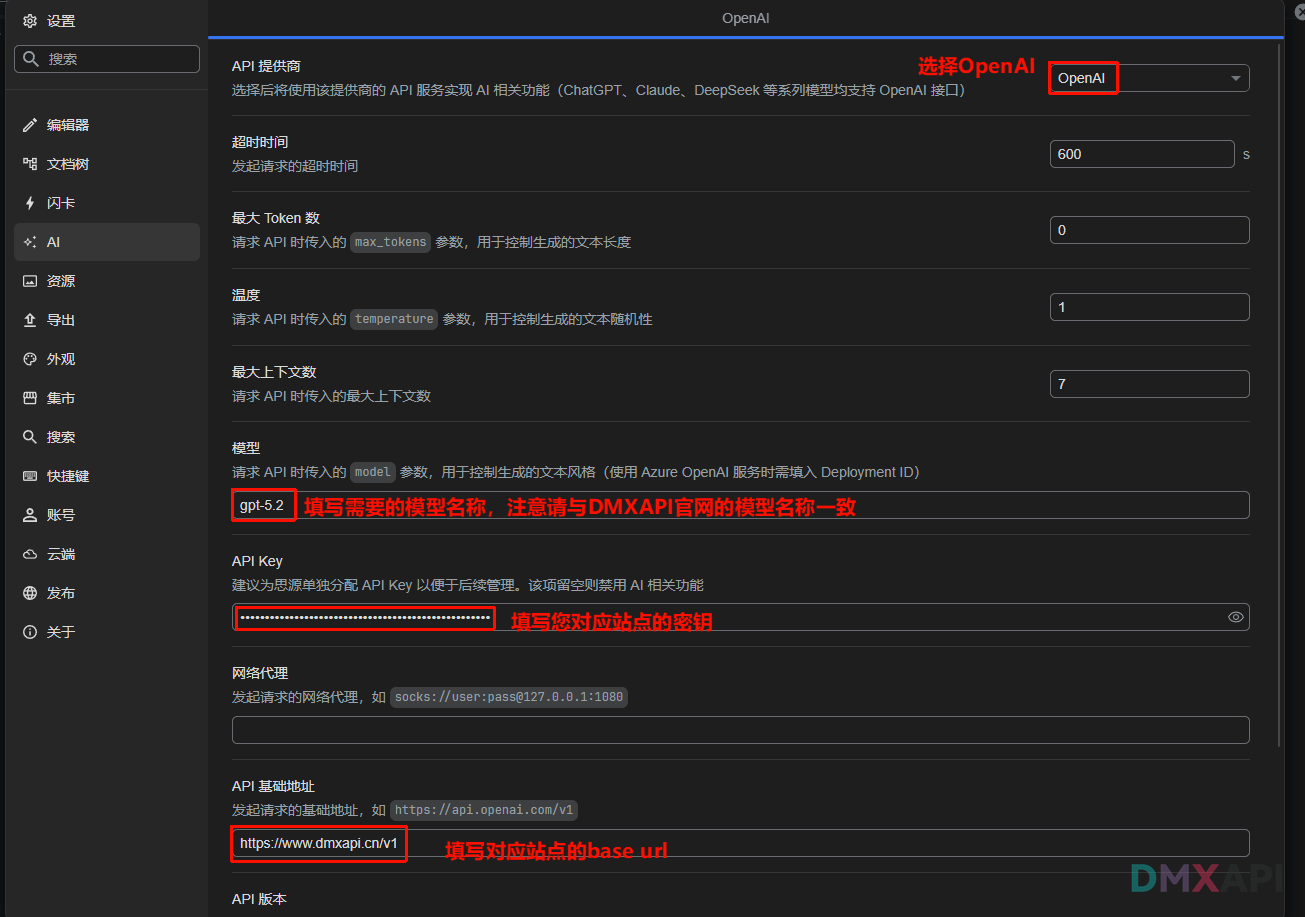Click the lightning icon for 闪卡
Screen dimensions: 1305x917
click(x=30, y=203)
